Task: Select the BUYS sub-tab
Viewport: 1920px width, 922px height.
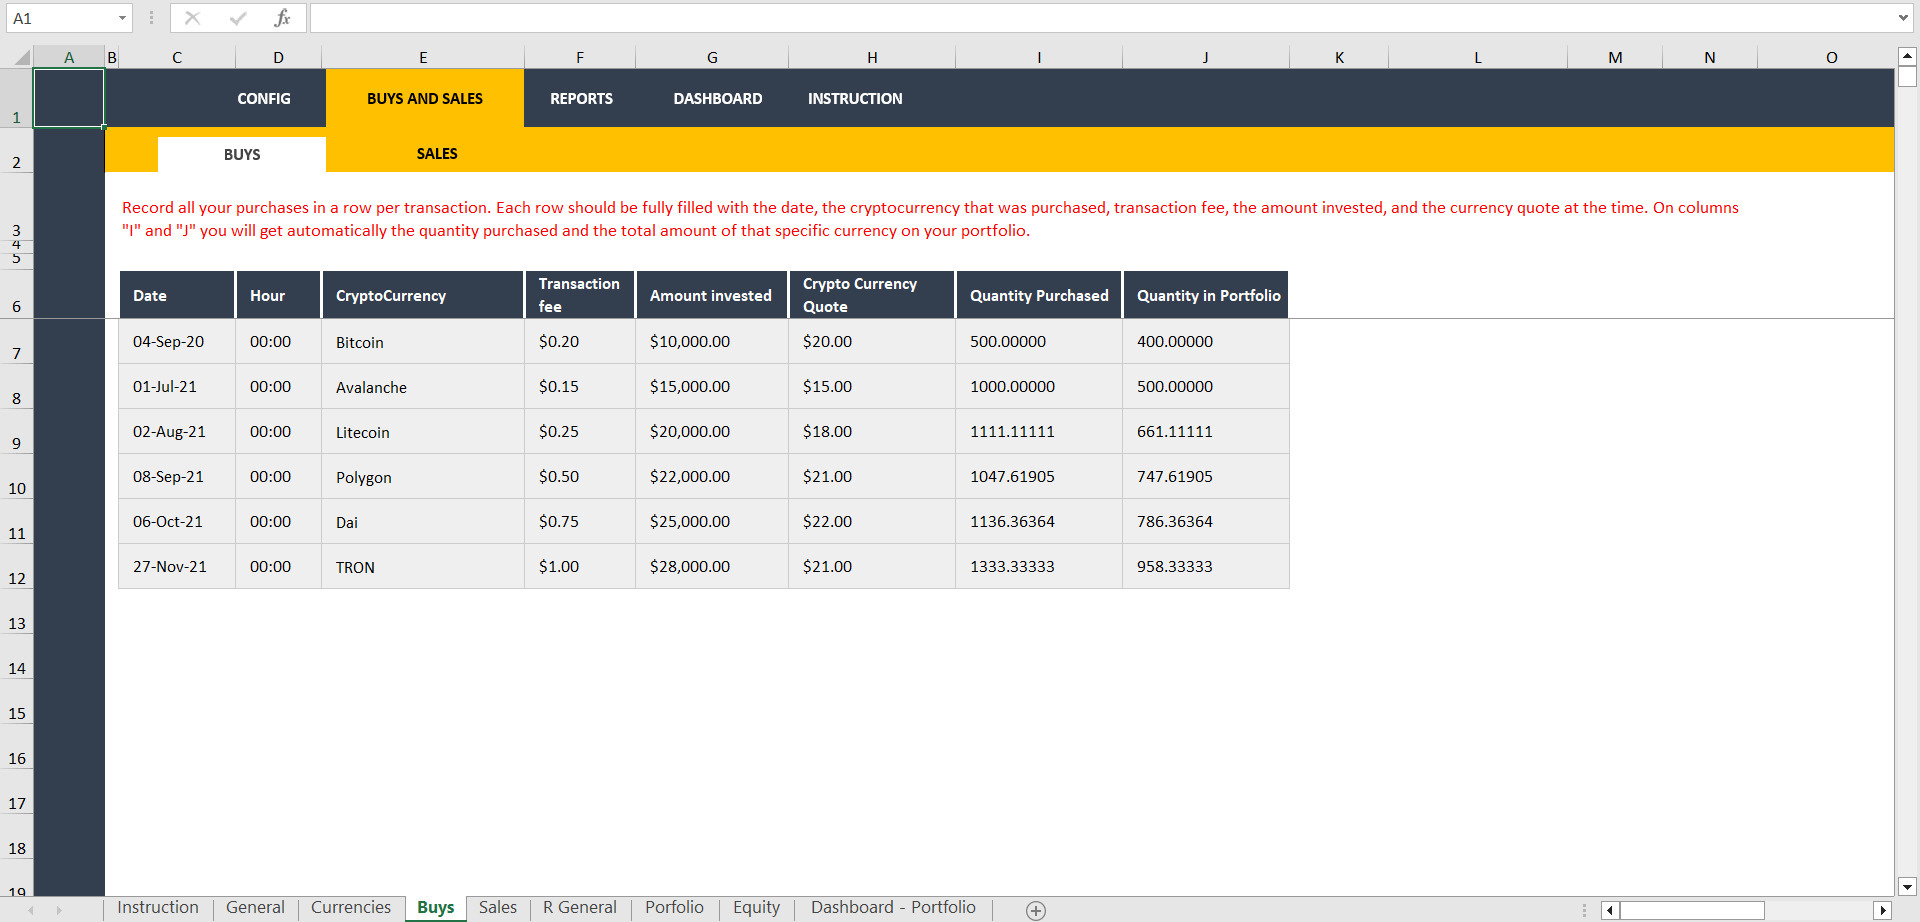Action: pyautogui.click(x=242, y=154)
